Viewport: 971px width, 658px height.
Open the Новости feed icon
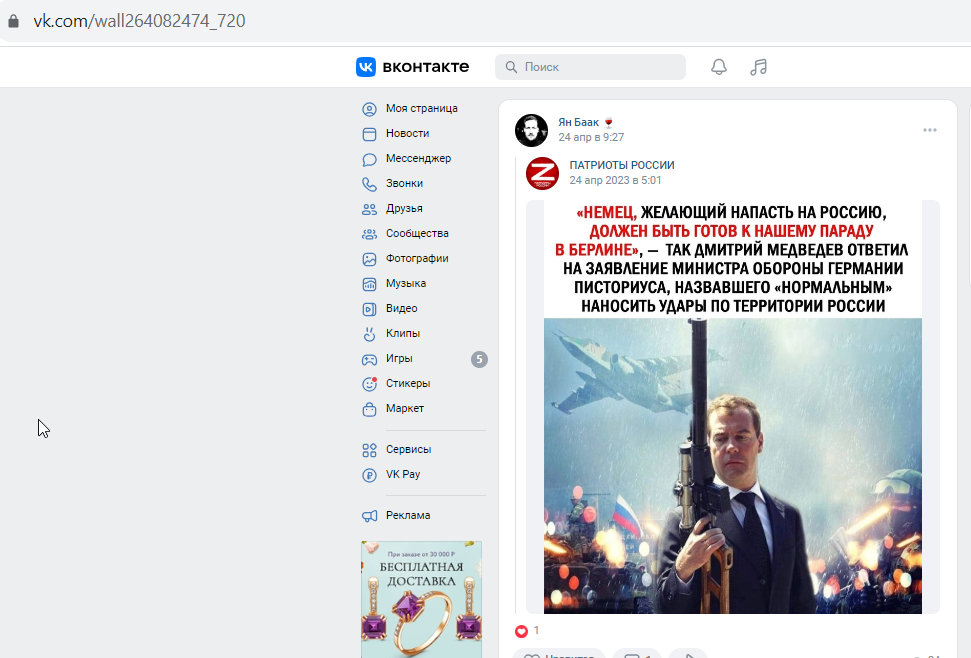coord(369,134)
